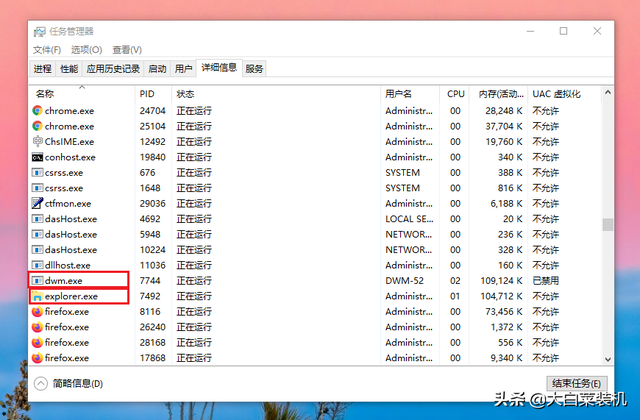640x420 pixels.
Task: Sort by the 内存(活动... column header
Action: [498, 94]
